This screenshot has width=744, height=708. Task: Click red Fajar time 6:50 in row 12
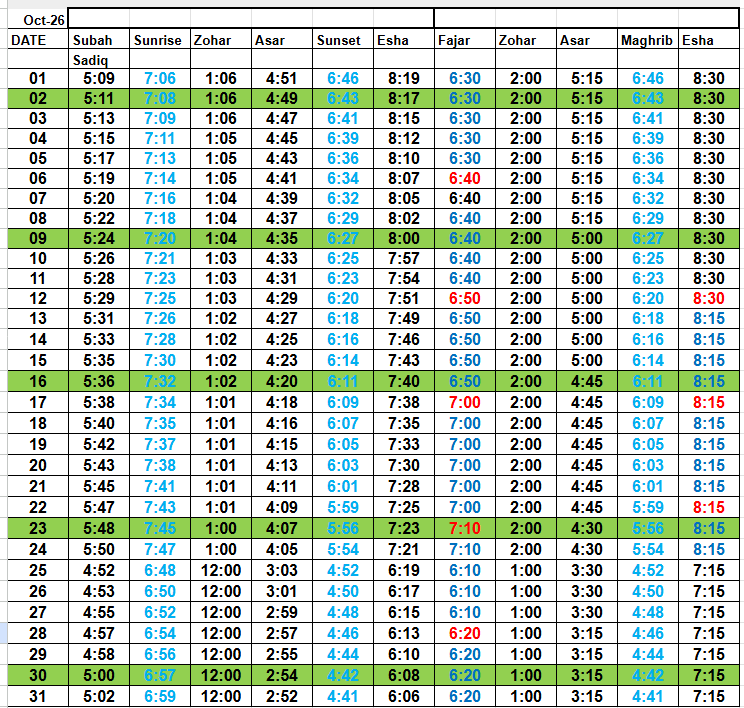[465, 298]
